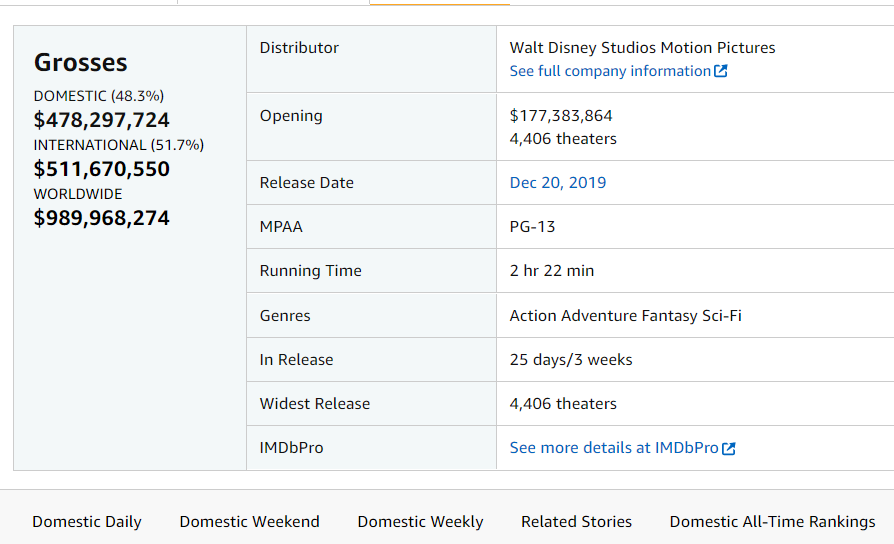Click the Widest Release row label
Viewport: 894px width, 544px height.
[315, 404]
